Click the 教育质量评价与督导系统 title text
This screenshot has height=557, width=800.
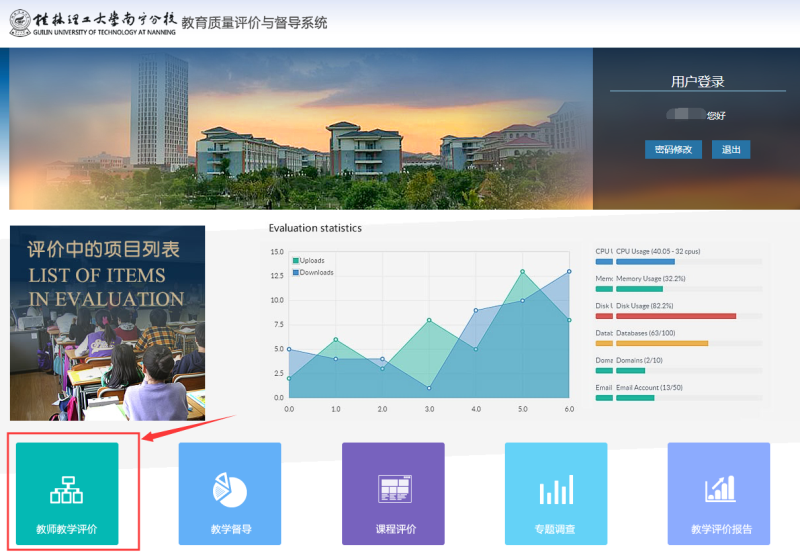[254, 23]
